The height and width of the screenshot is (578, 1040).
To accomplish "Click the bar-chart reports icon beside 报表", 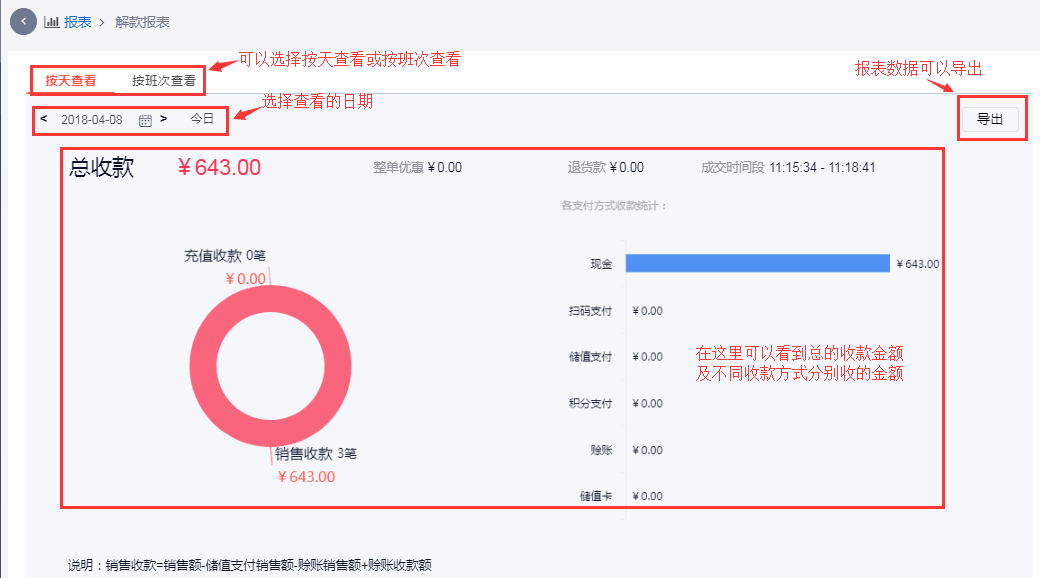I will click(x=51, y=20).
